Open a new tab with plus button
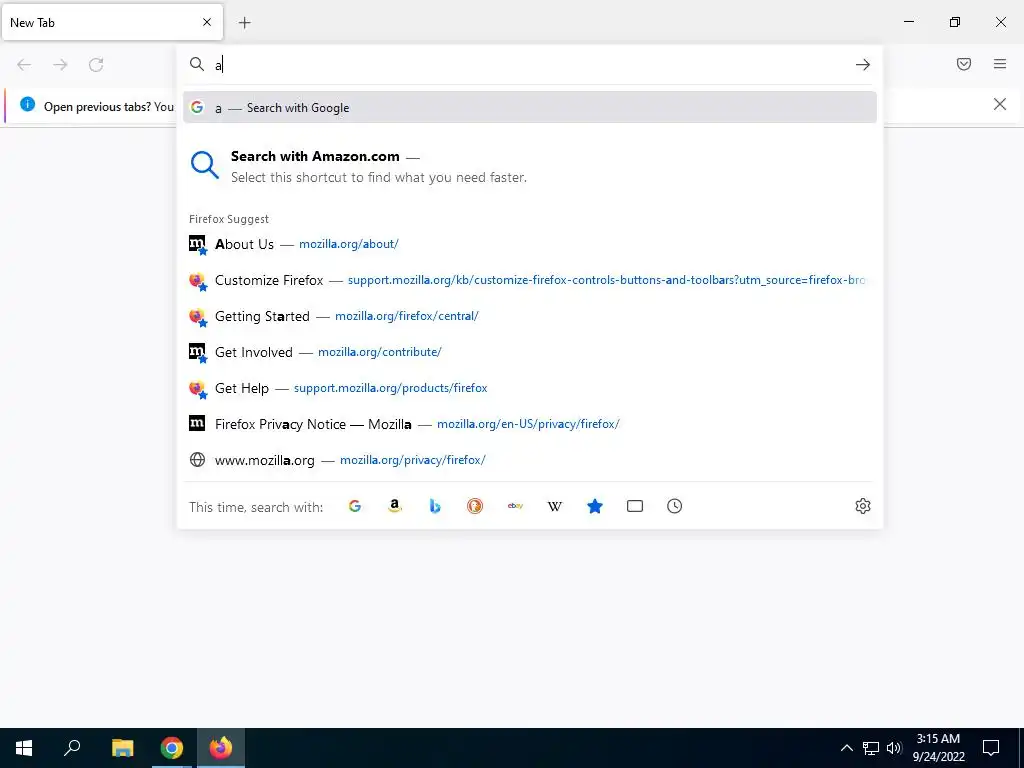1024x768 pixels. click(245, 23)
